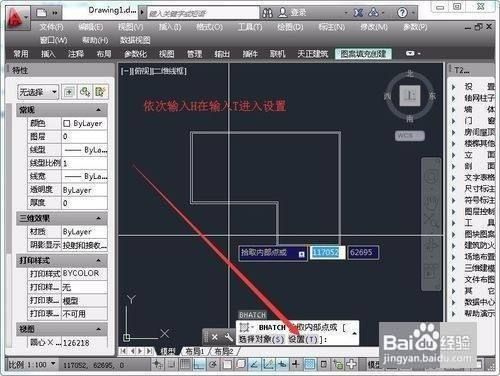This screenshot has width=500, height=376.
Task: Click the user sign-in icon
Action: coord(282,13)
